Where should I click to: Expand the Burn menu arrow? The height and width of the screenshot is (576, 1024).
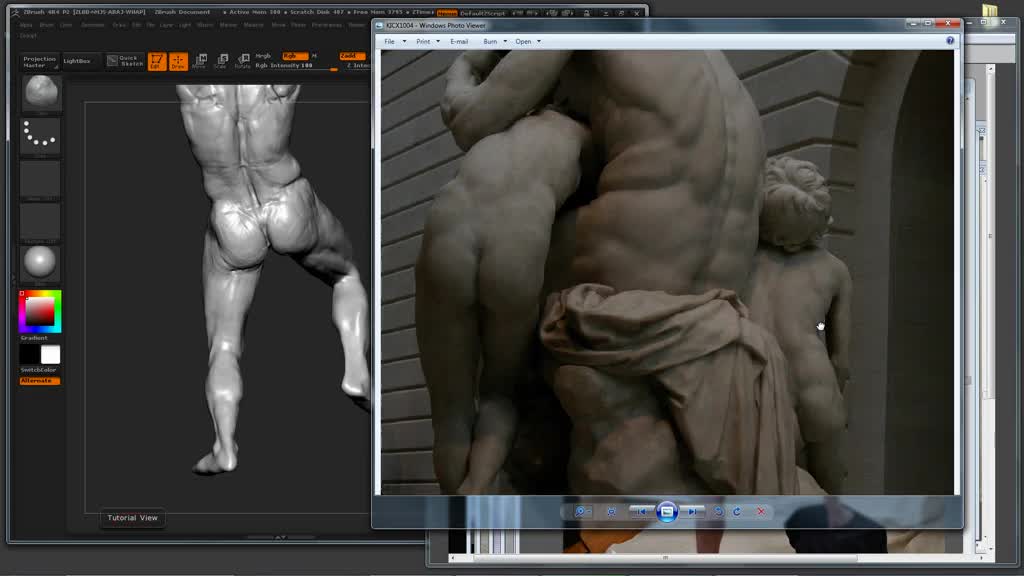click(505, 41)
